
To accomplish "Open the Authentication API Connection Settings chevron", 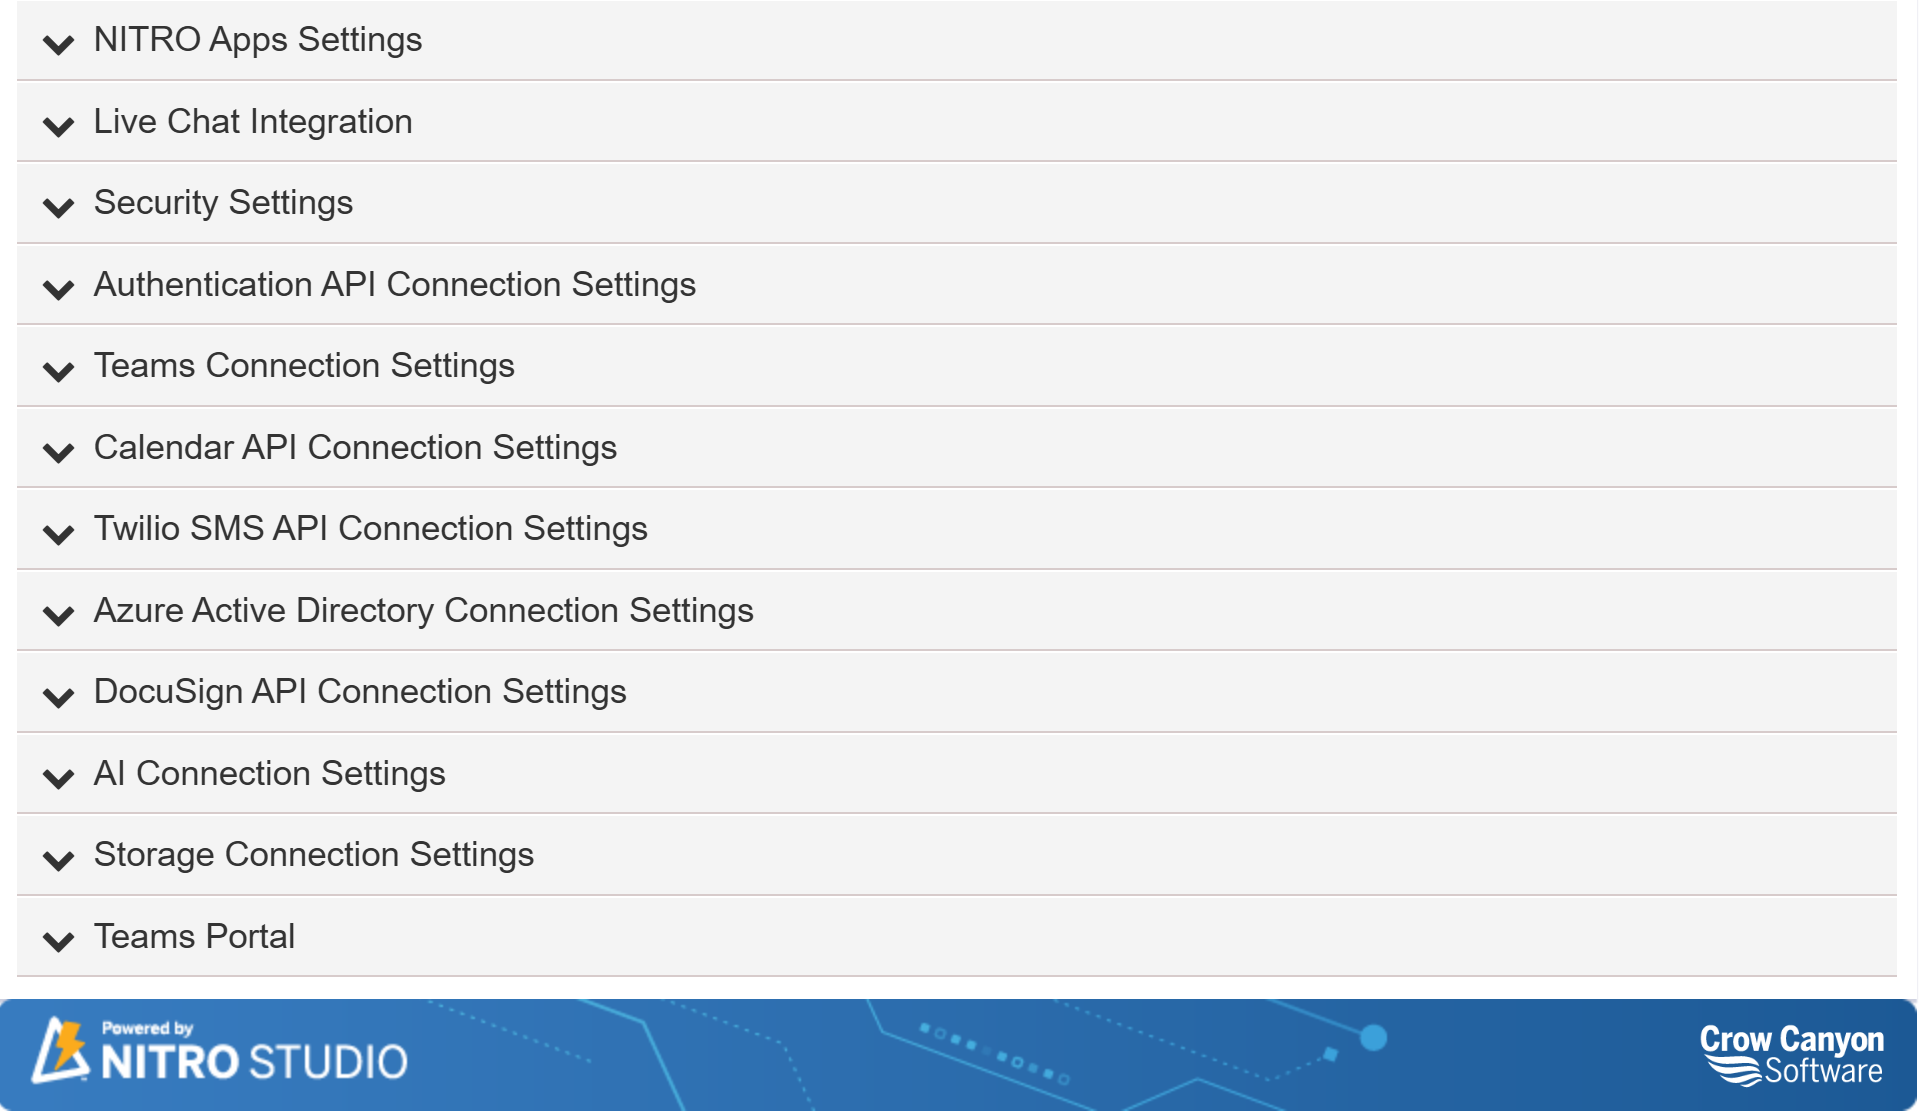I will (57, 287).
